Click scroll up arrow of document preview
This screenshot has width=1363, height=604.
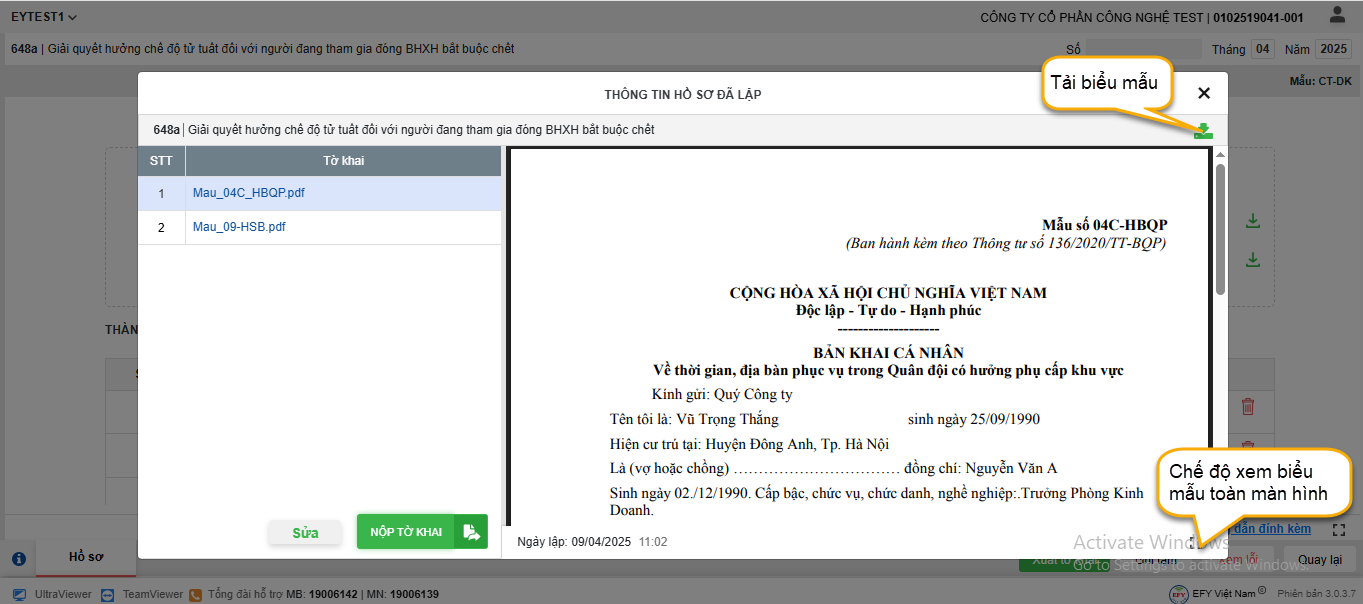1220,156
